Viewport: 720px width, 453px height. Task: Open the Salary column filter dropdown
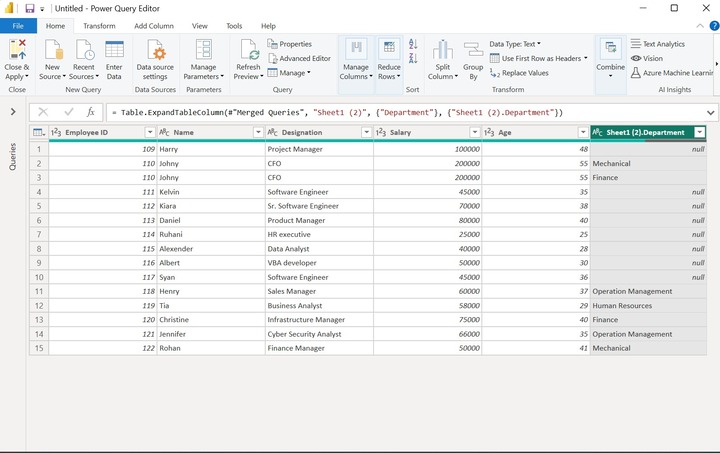[x=474, y=132]
